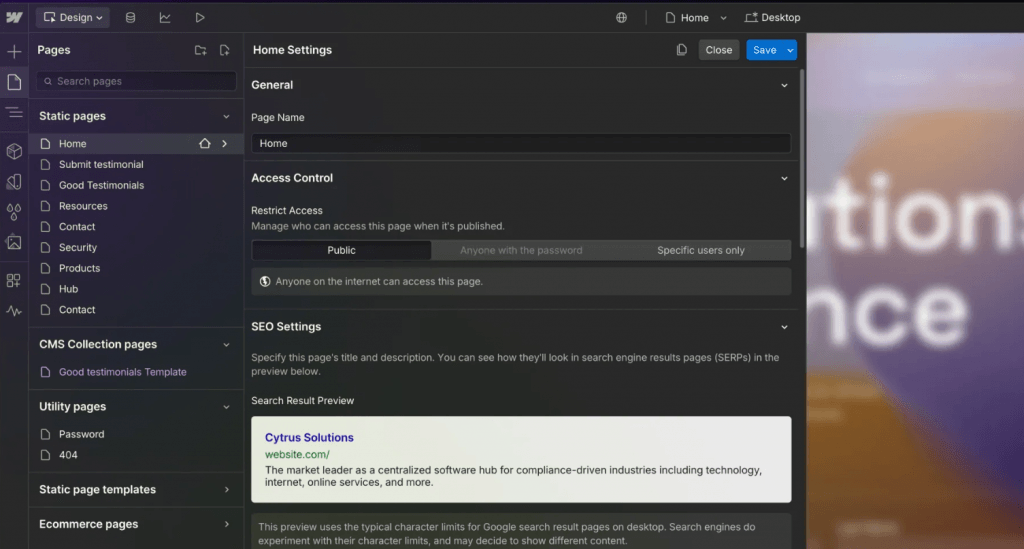This screenshot has width=1024, height=549.
Task: Select Specific users only option
Action: point(701,251)
